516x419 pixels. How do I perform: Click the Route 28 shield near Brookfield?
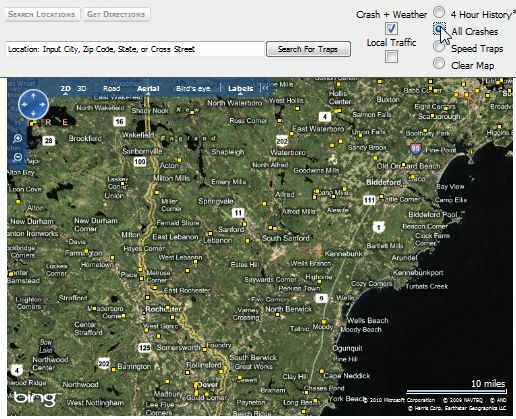(x=49, y=141)
